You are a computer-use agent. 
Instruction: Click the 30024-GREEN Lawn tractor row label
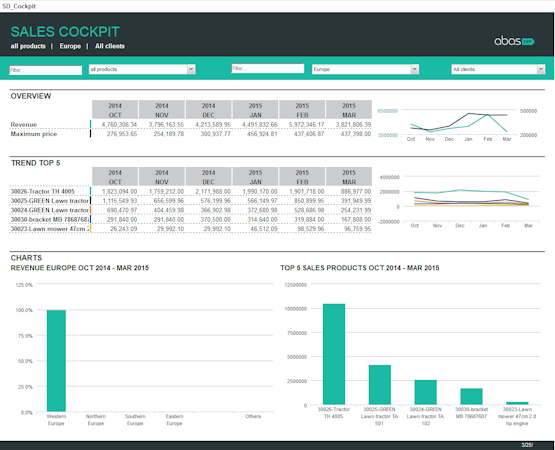50,210
